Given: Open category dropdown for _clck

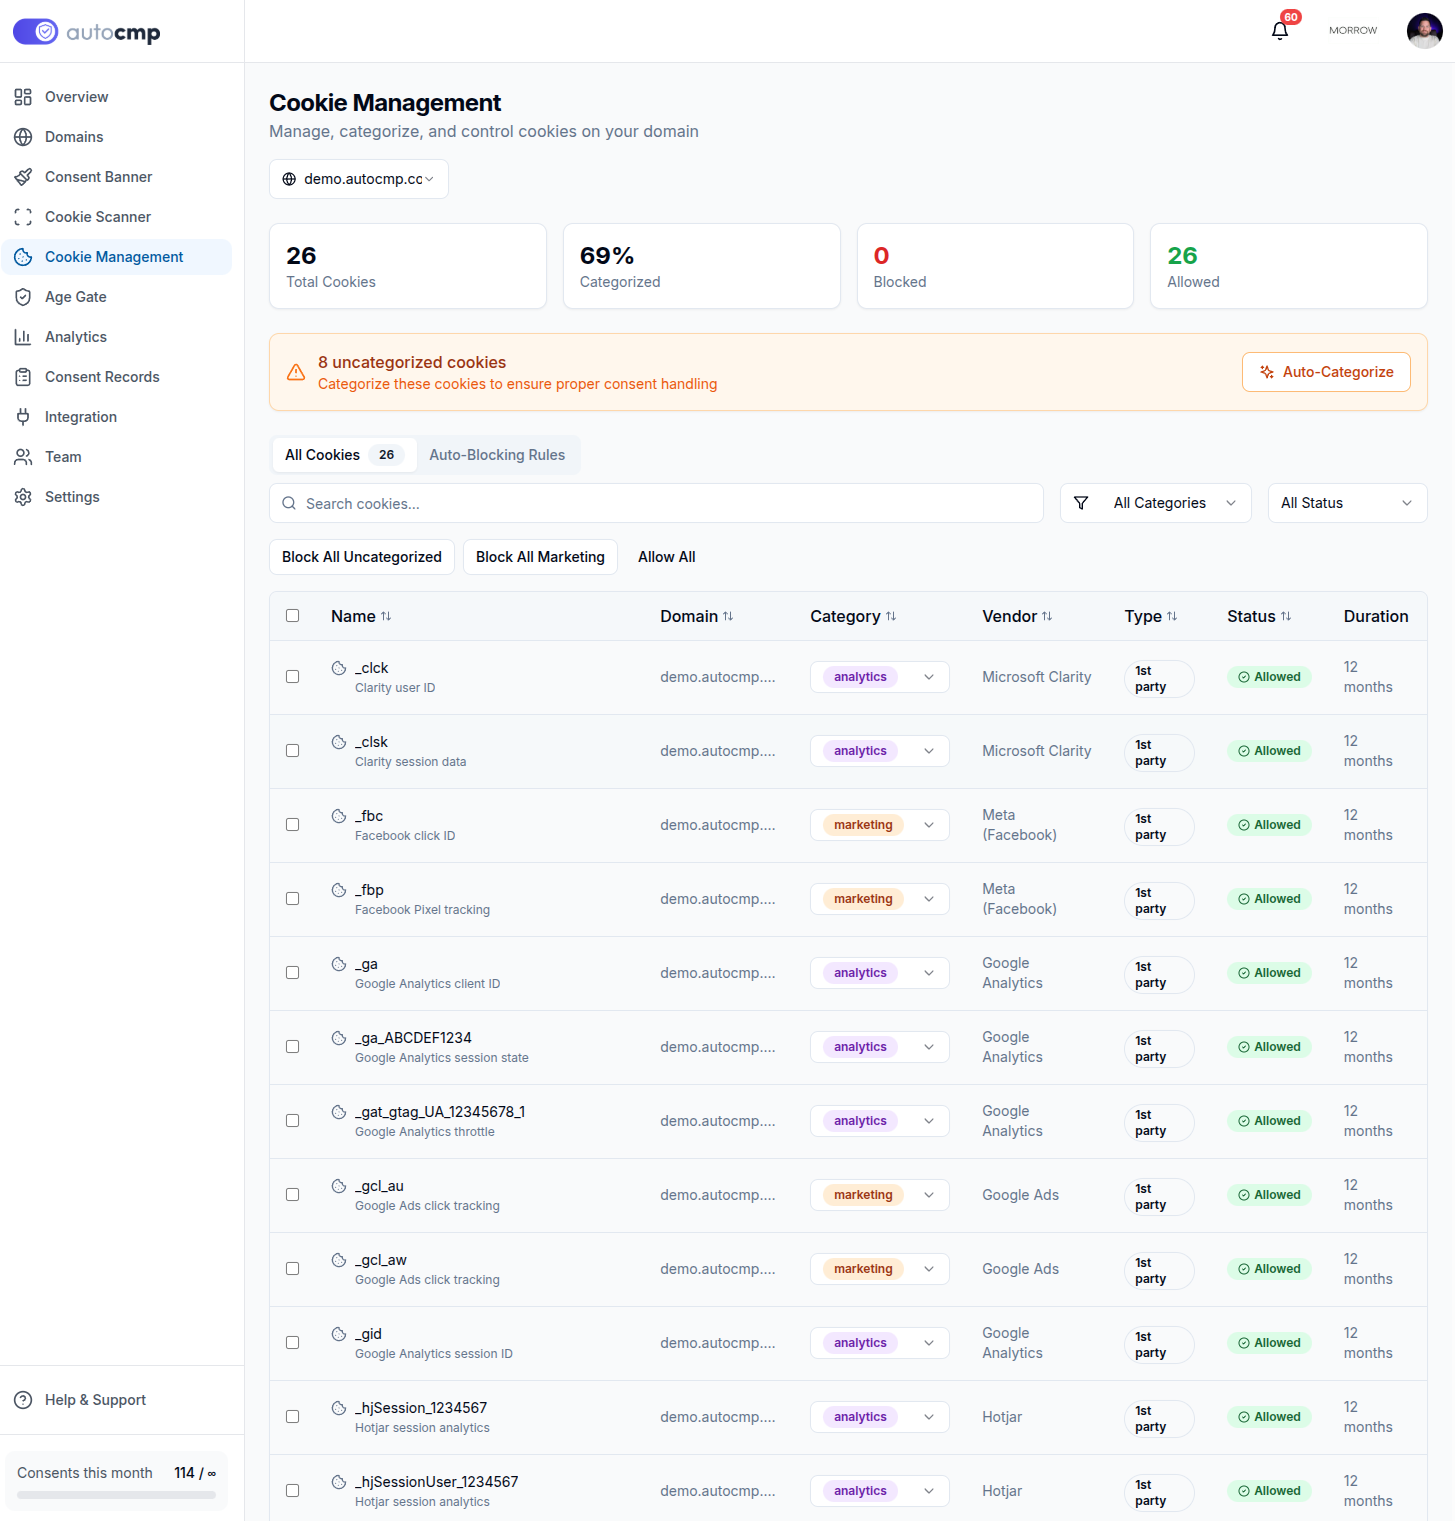Looking at the screenshot, I should coord(880,677).
